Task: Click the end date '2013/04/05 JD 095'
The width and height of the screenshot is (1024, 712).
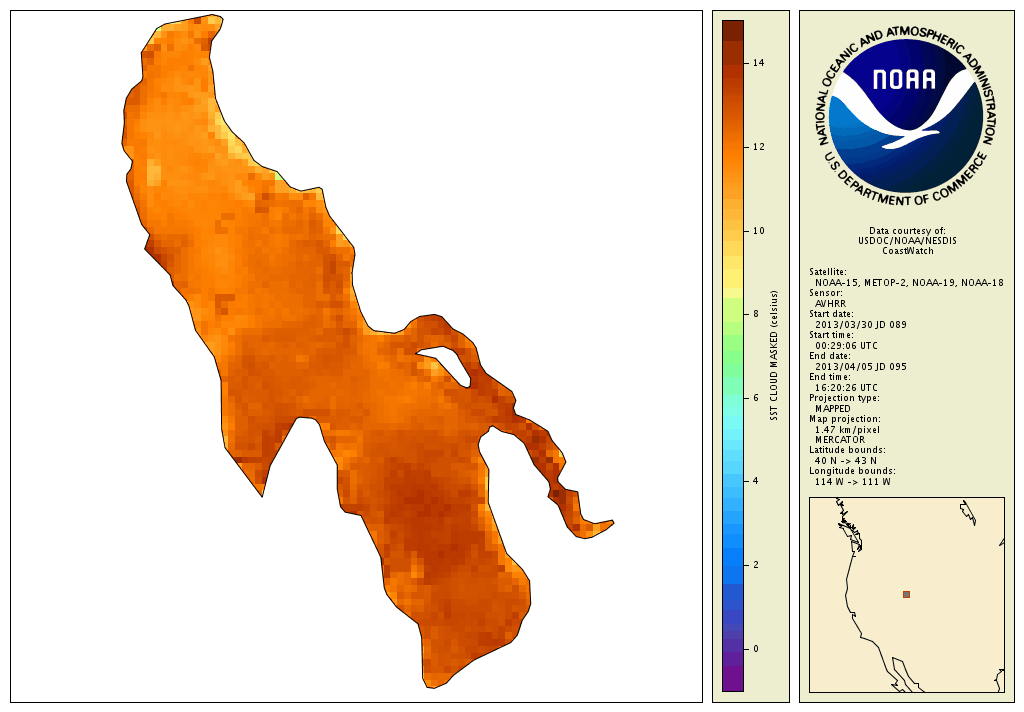Action: point(861,366)
